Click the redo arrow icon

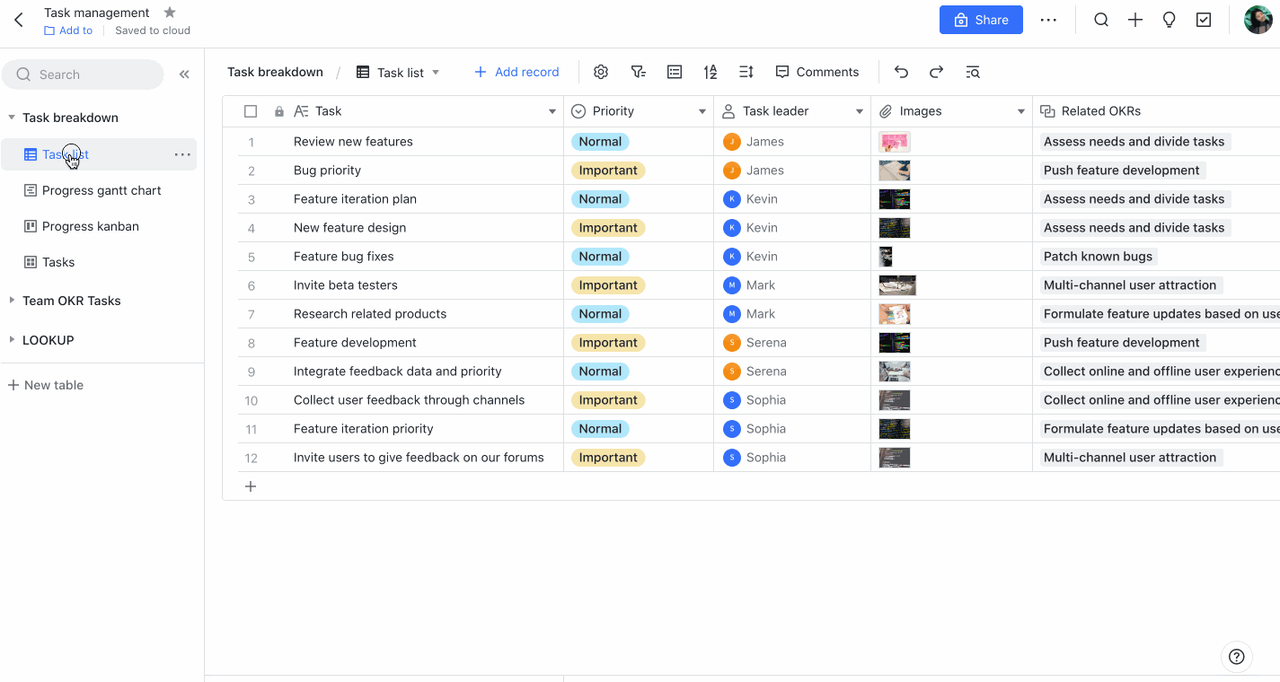pos(936,72)
